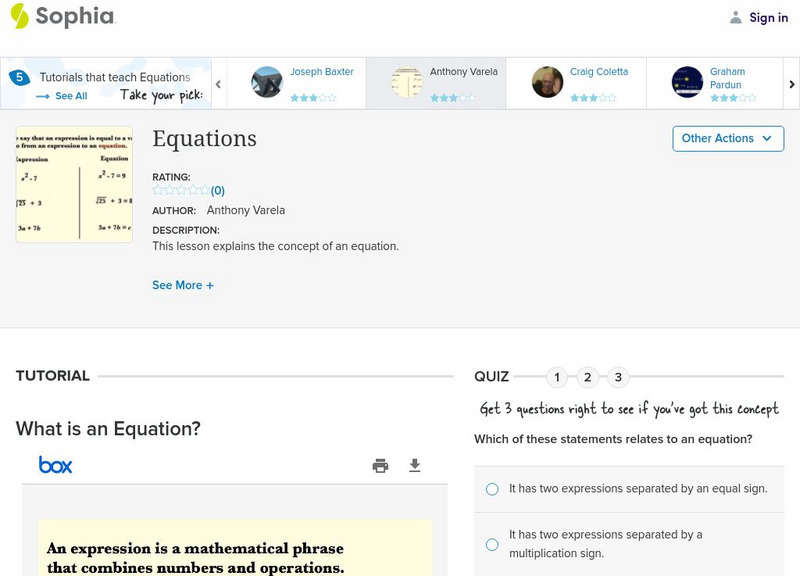The width and height of the screenshot is (800, 576).
Task: Click the Sign in link
Action: [x=768, y=17]
